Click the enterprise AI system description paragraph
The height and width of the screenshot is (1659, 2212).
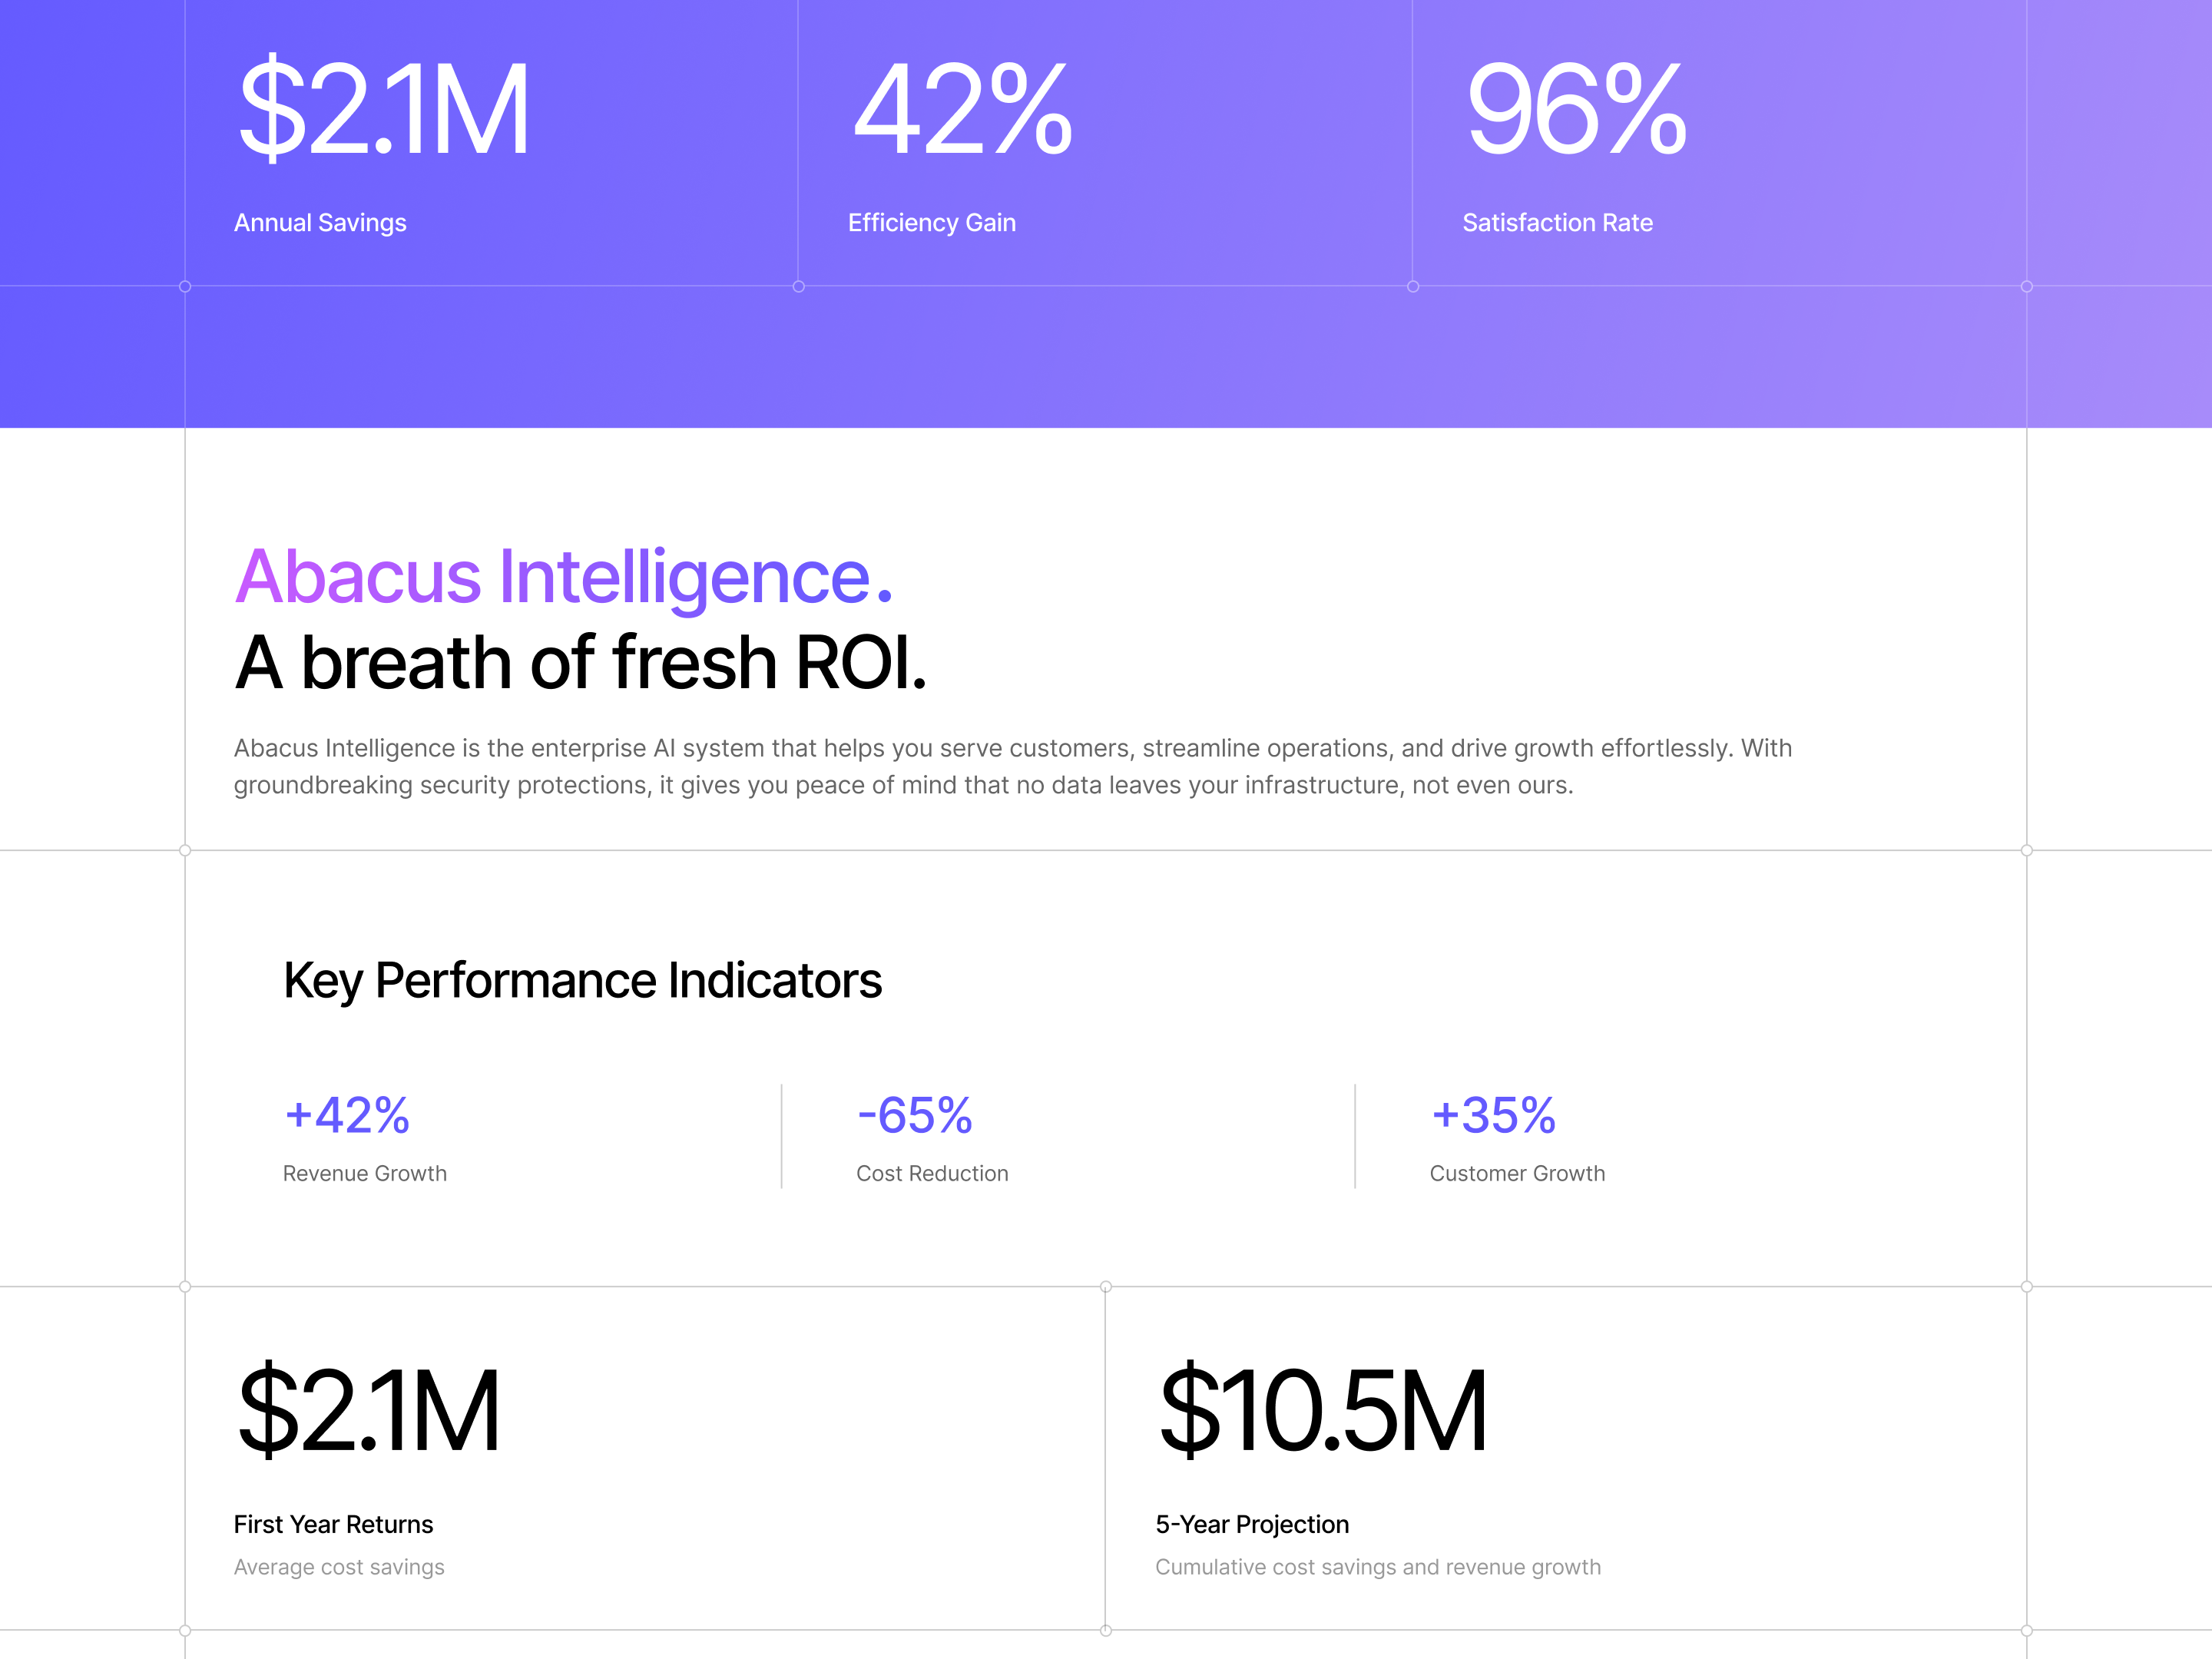[x=1012, y=766]
